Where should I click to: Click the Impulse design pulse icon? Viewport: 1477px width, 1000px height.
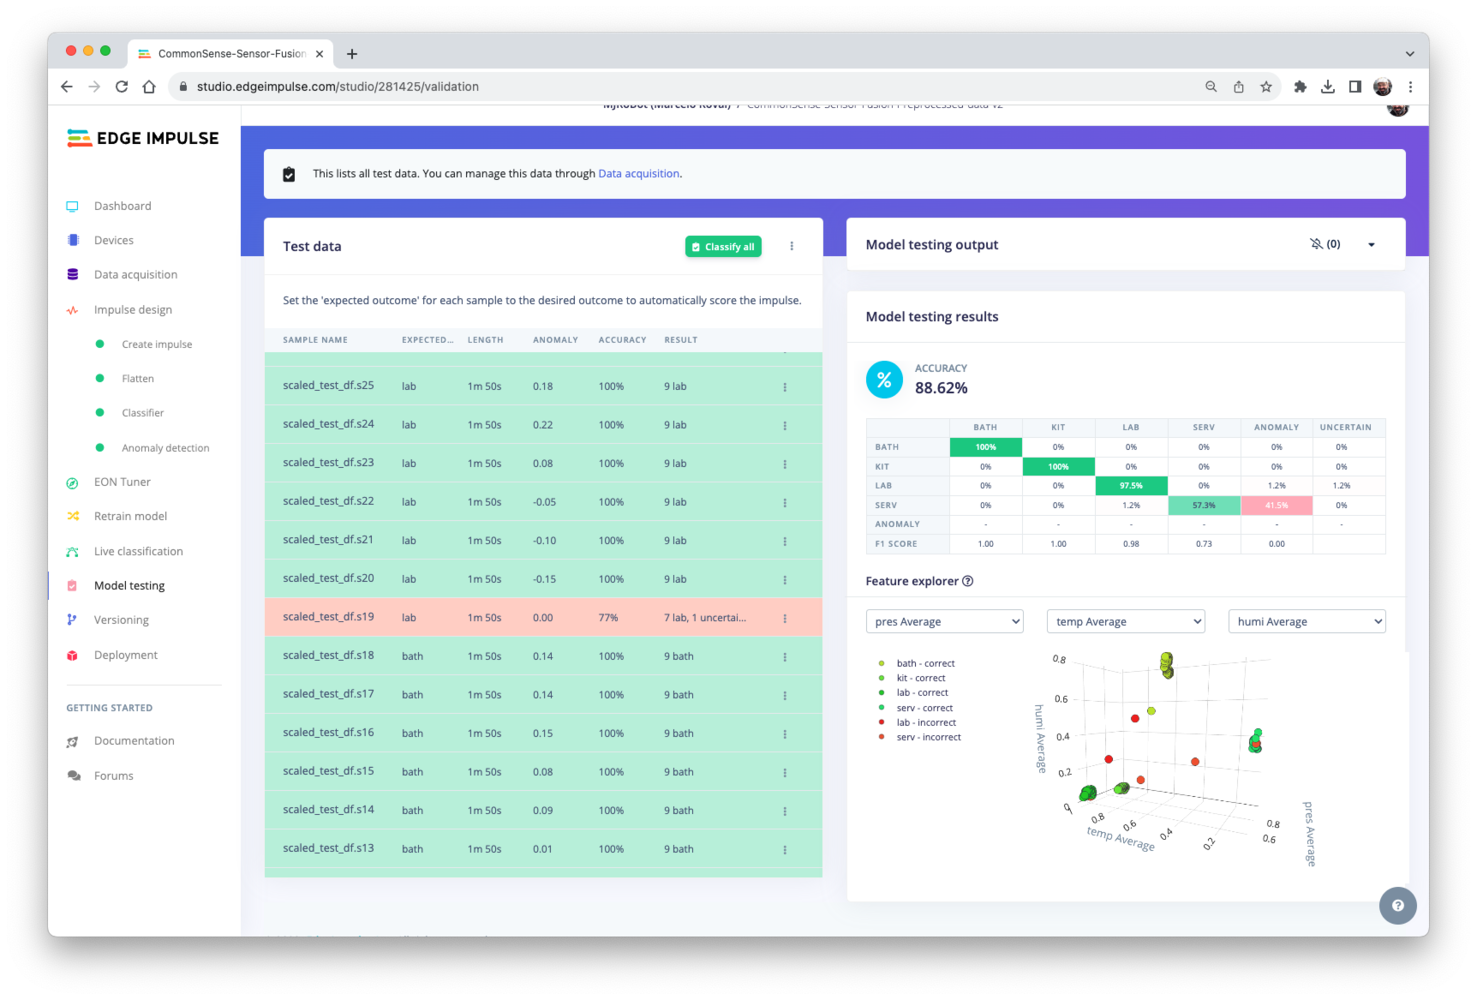click(72, 310)
